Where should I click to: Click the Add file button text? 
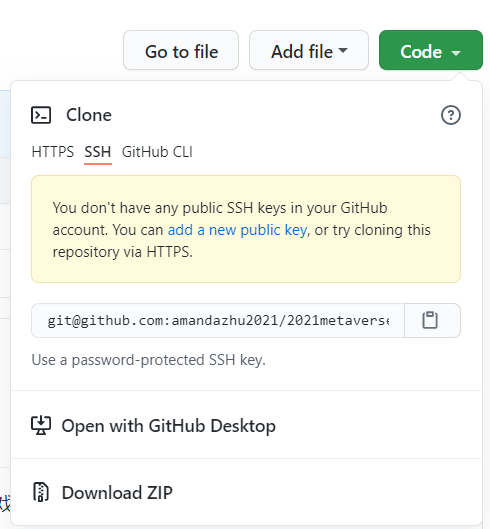click(x=302, y=52)
